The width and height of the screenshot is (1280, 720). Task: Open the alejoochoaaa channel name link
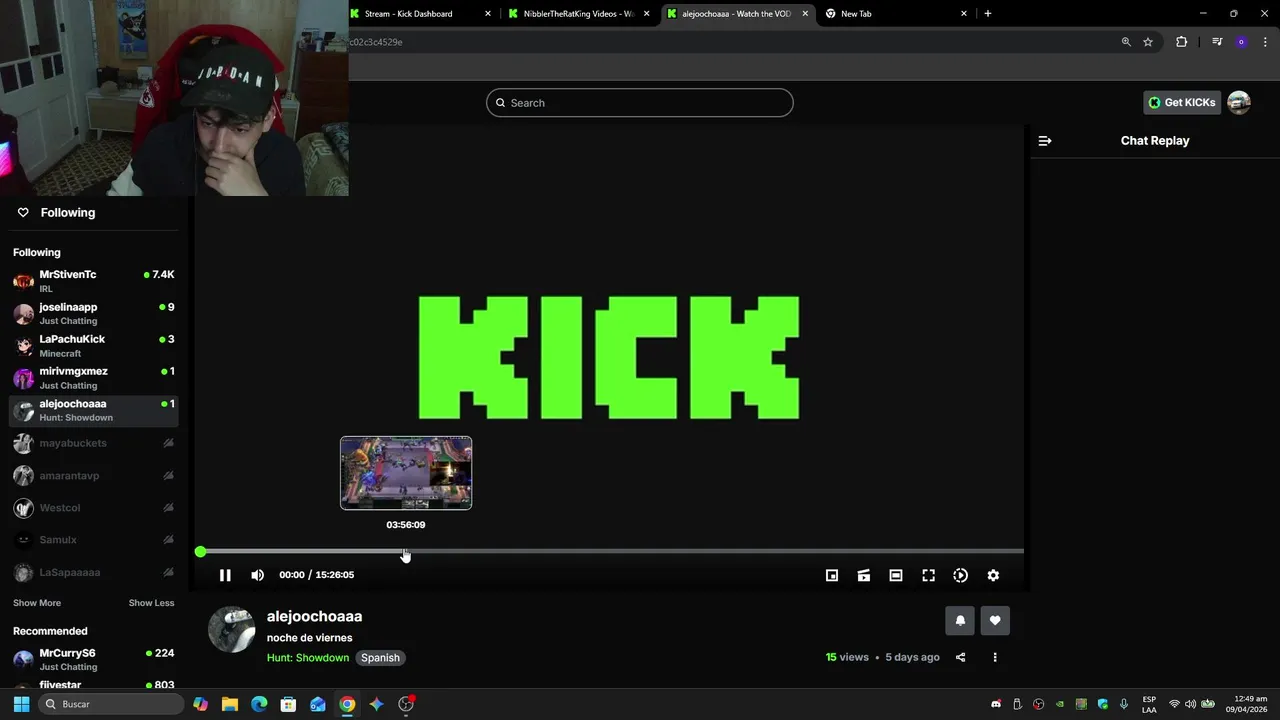pos(314,616)
